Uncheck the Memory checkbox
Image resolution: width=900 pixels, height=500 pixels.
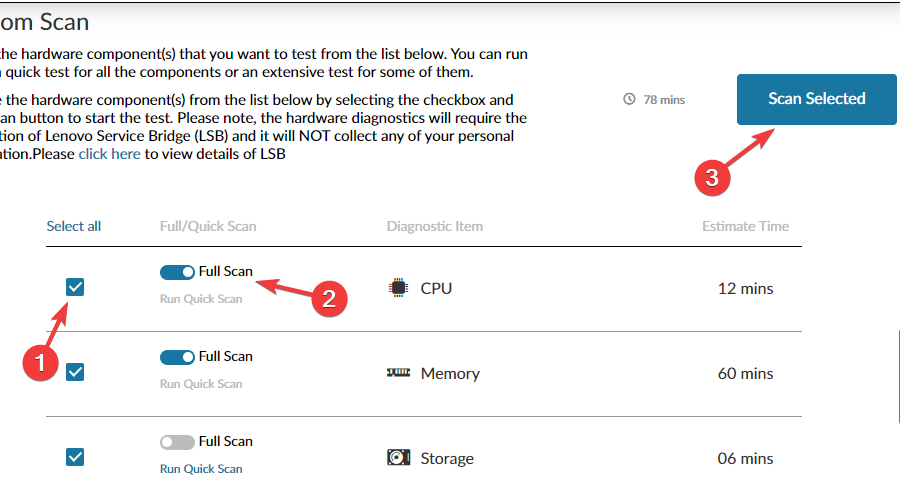click(75, 372)
